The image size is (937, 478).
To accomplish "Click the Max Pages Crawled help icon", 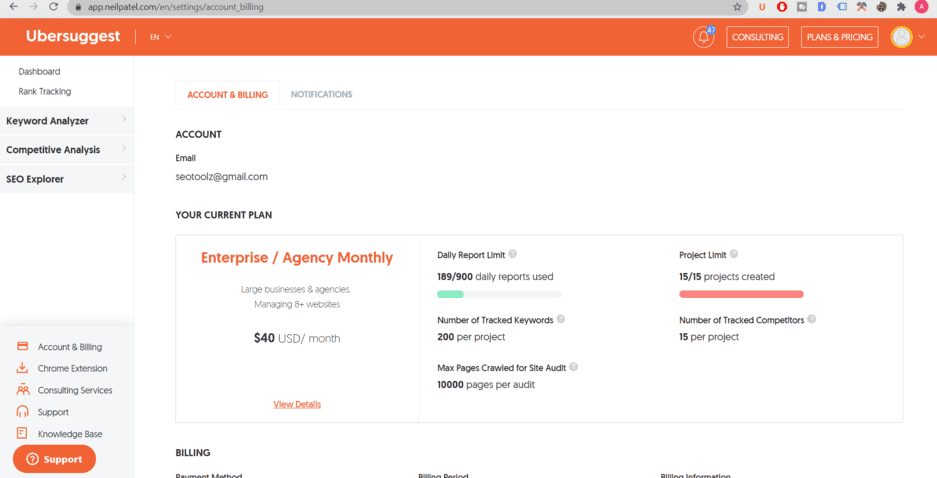I will click(574, 367).
